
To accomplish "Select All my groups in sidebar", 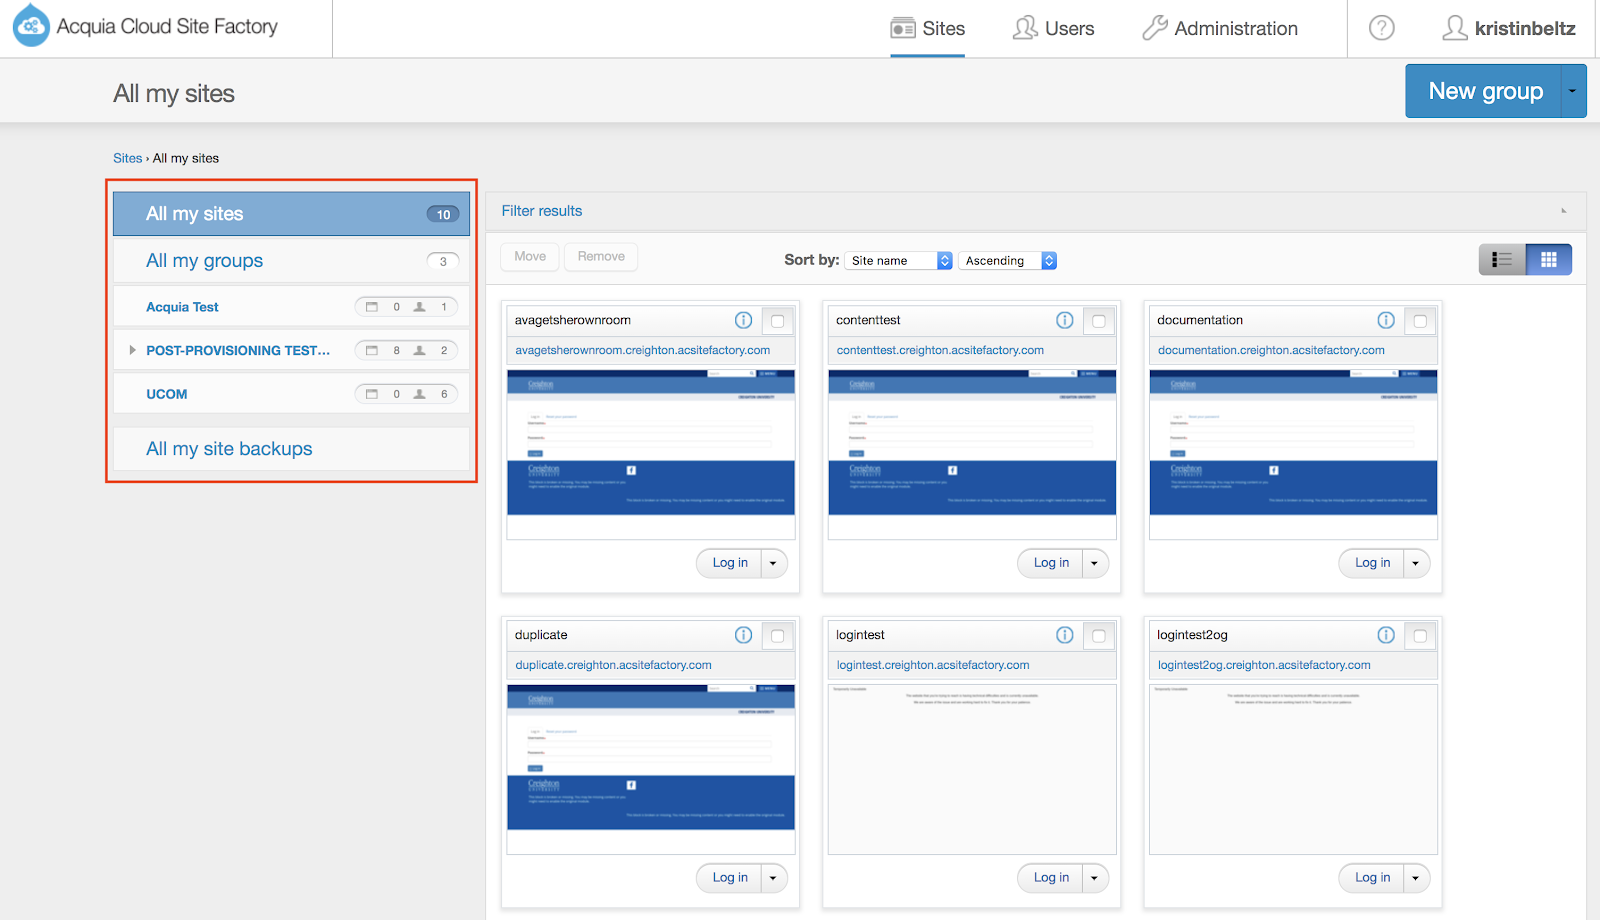I will tap(291, 261).
